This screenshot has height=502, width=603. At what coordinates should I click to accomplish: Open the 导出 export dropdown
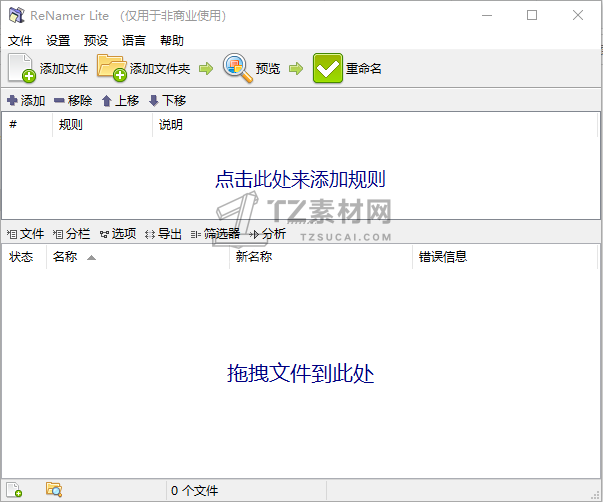point(163,233)
